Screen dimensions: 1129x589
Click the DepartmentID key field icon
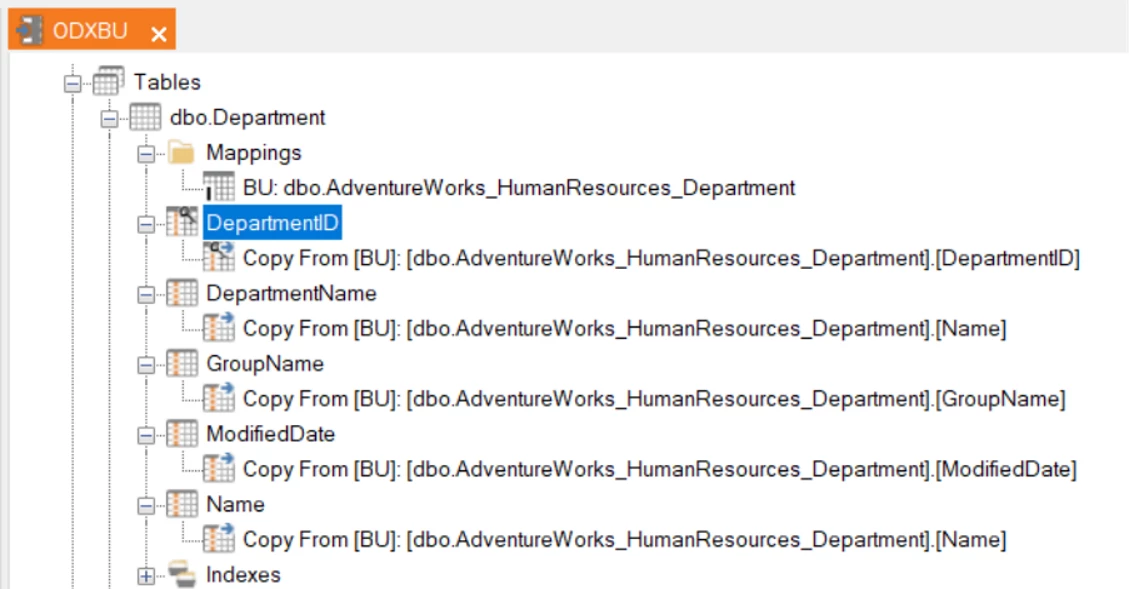pos(181,223)
